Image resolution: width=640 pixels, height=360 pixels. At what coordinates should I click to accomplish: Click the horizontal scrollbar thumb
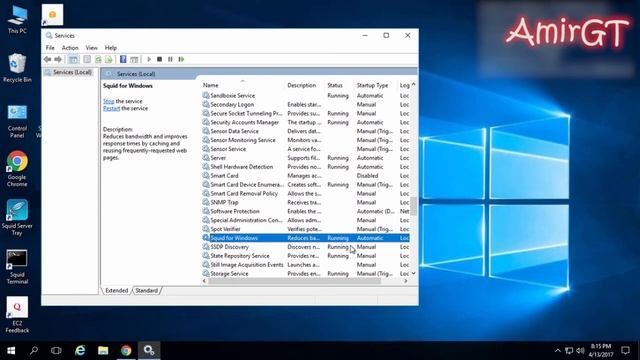pyautogui.click(x=294, y=281)
